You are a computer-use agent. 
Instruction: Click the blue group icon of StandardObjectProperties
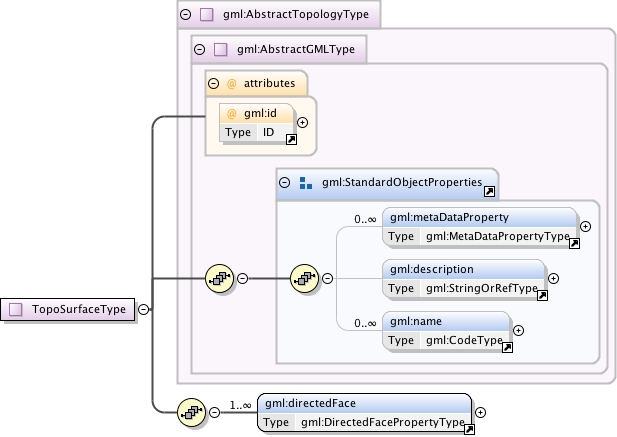(306, 183)
